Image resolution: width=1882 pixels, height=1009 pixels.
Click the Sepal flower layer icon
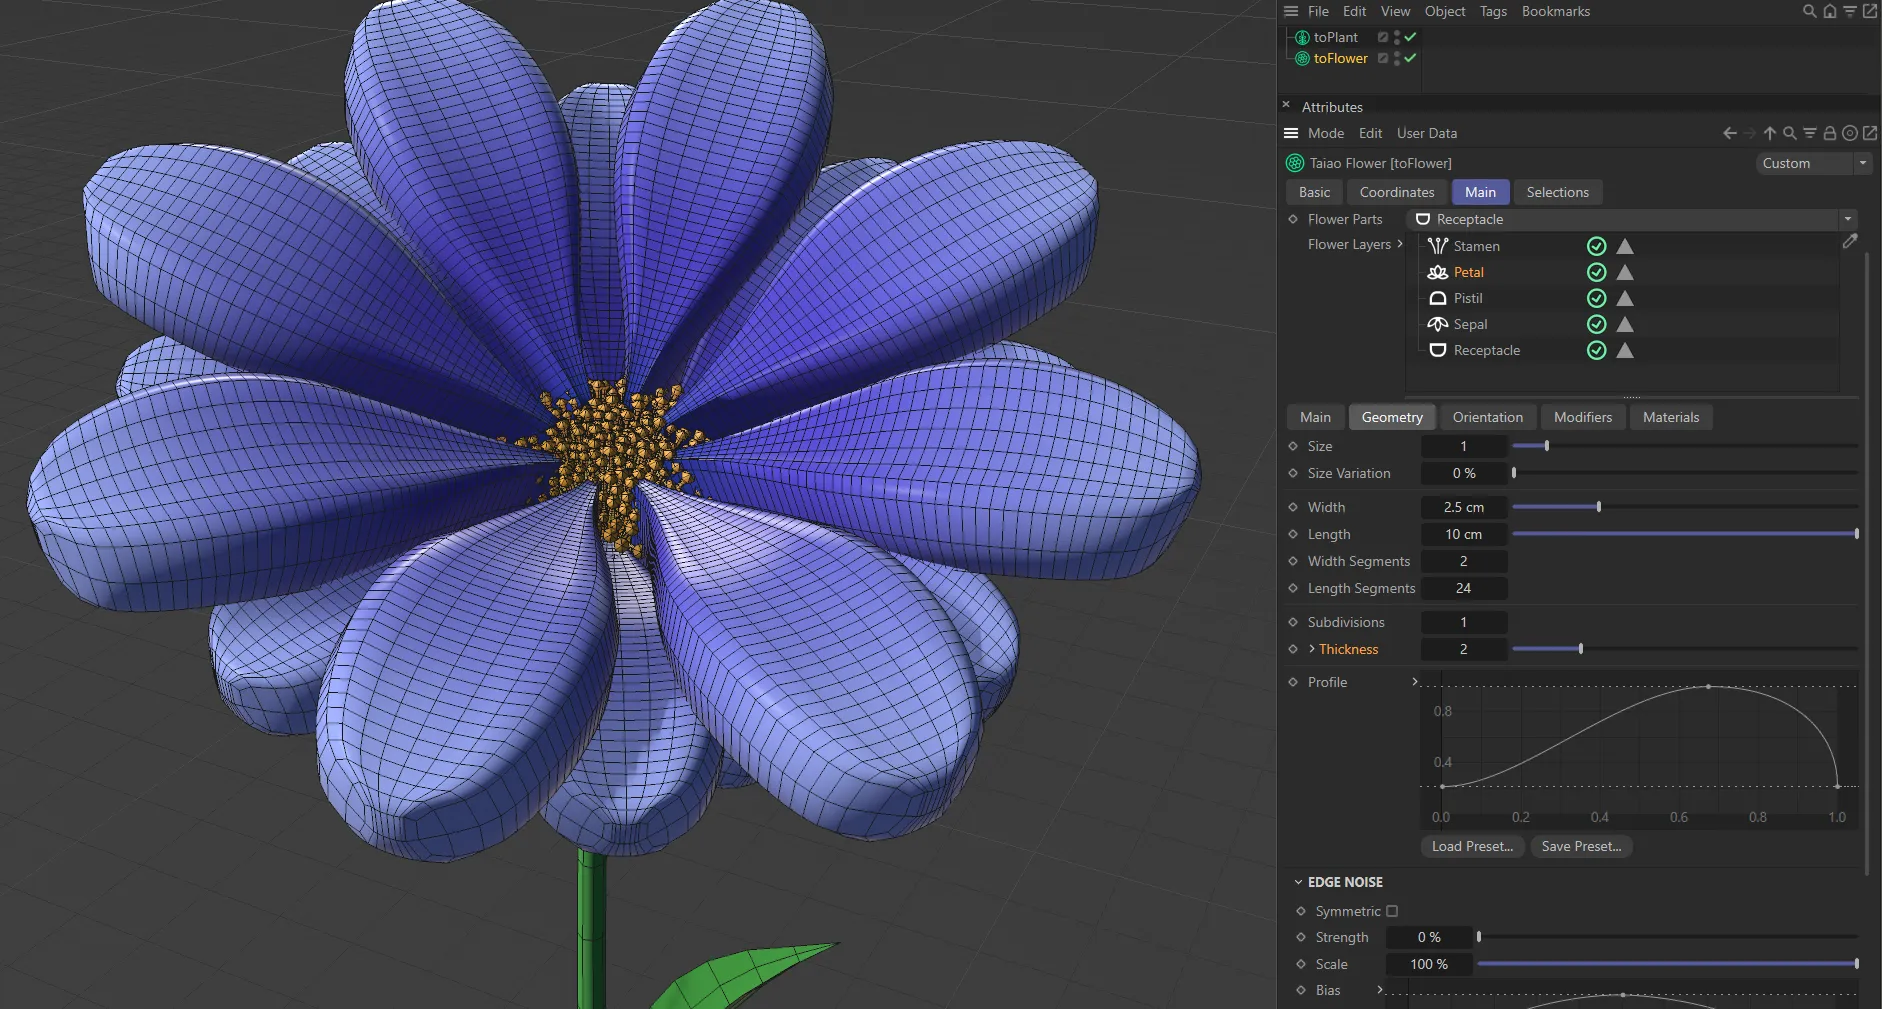(x=1437, y=324)
